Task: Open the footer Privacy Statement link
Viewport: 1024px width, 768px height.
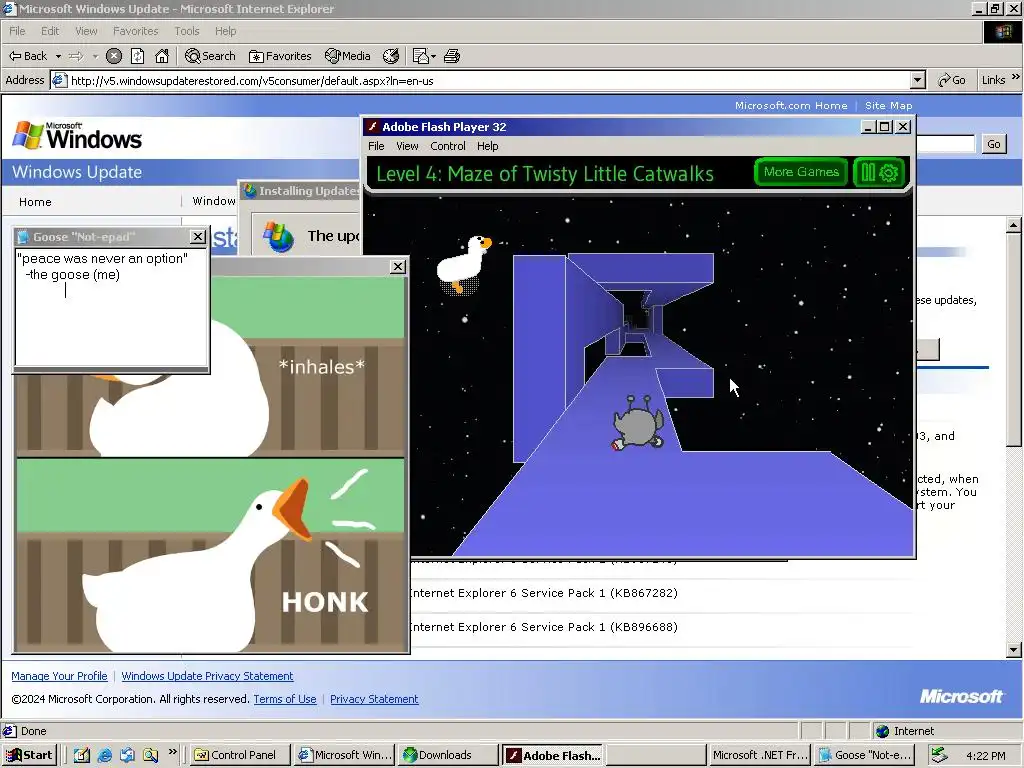Action: pyautogui.click(x=374, y=699)
